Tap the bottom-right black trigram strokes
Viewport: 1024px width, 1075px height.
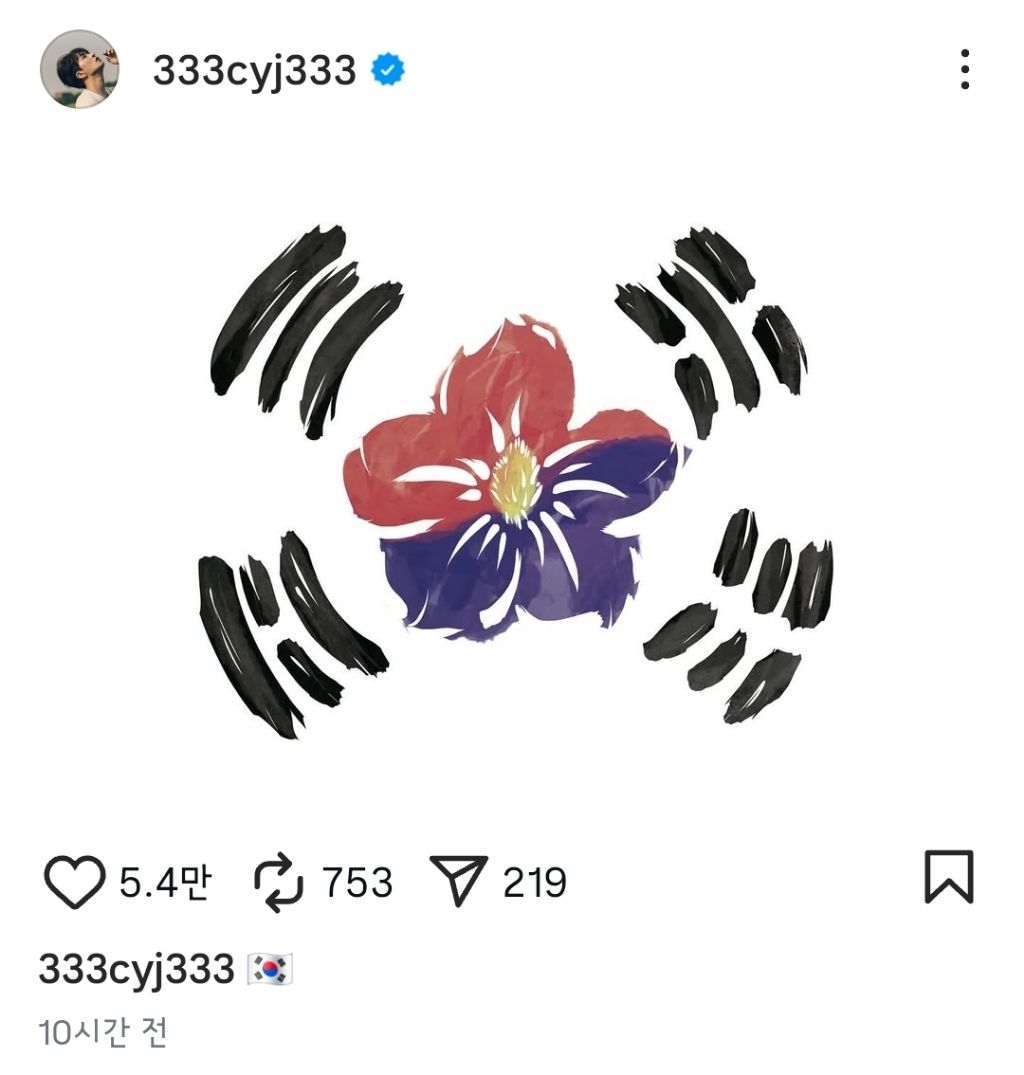pyautogui.click(x=738, y=615)
